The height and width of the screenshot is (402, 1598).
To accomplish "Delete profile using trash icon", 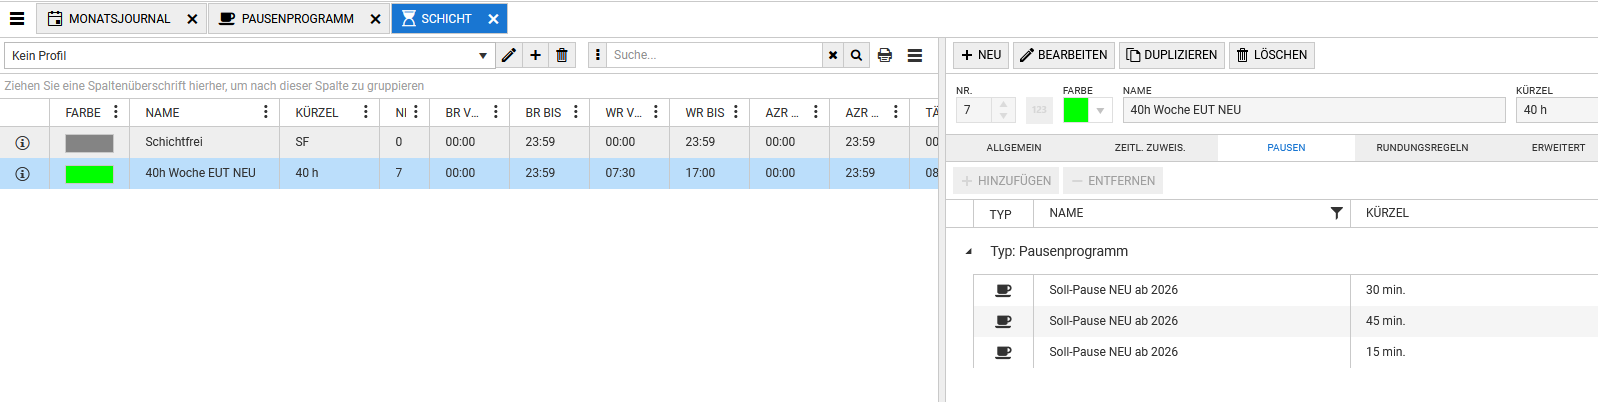I will pos(562,55).
